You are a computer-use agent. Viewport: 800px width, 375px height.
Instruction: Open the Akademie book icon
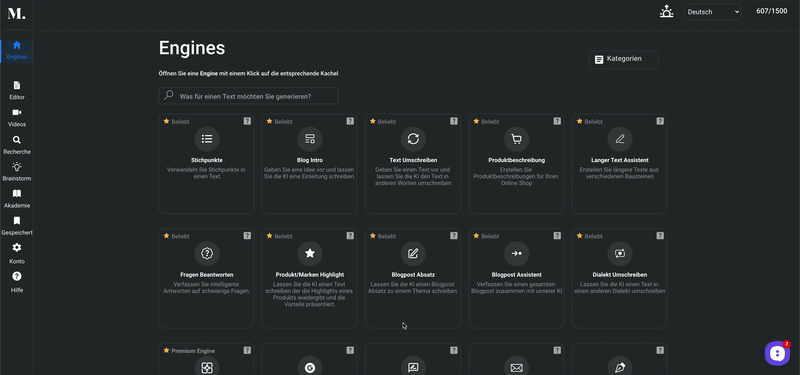[17, 199]
